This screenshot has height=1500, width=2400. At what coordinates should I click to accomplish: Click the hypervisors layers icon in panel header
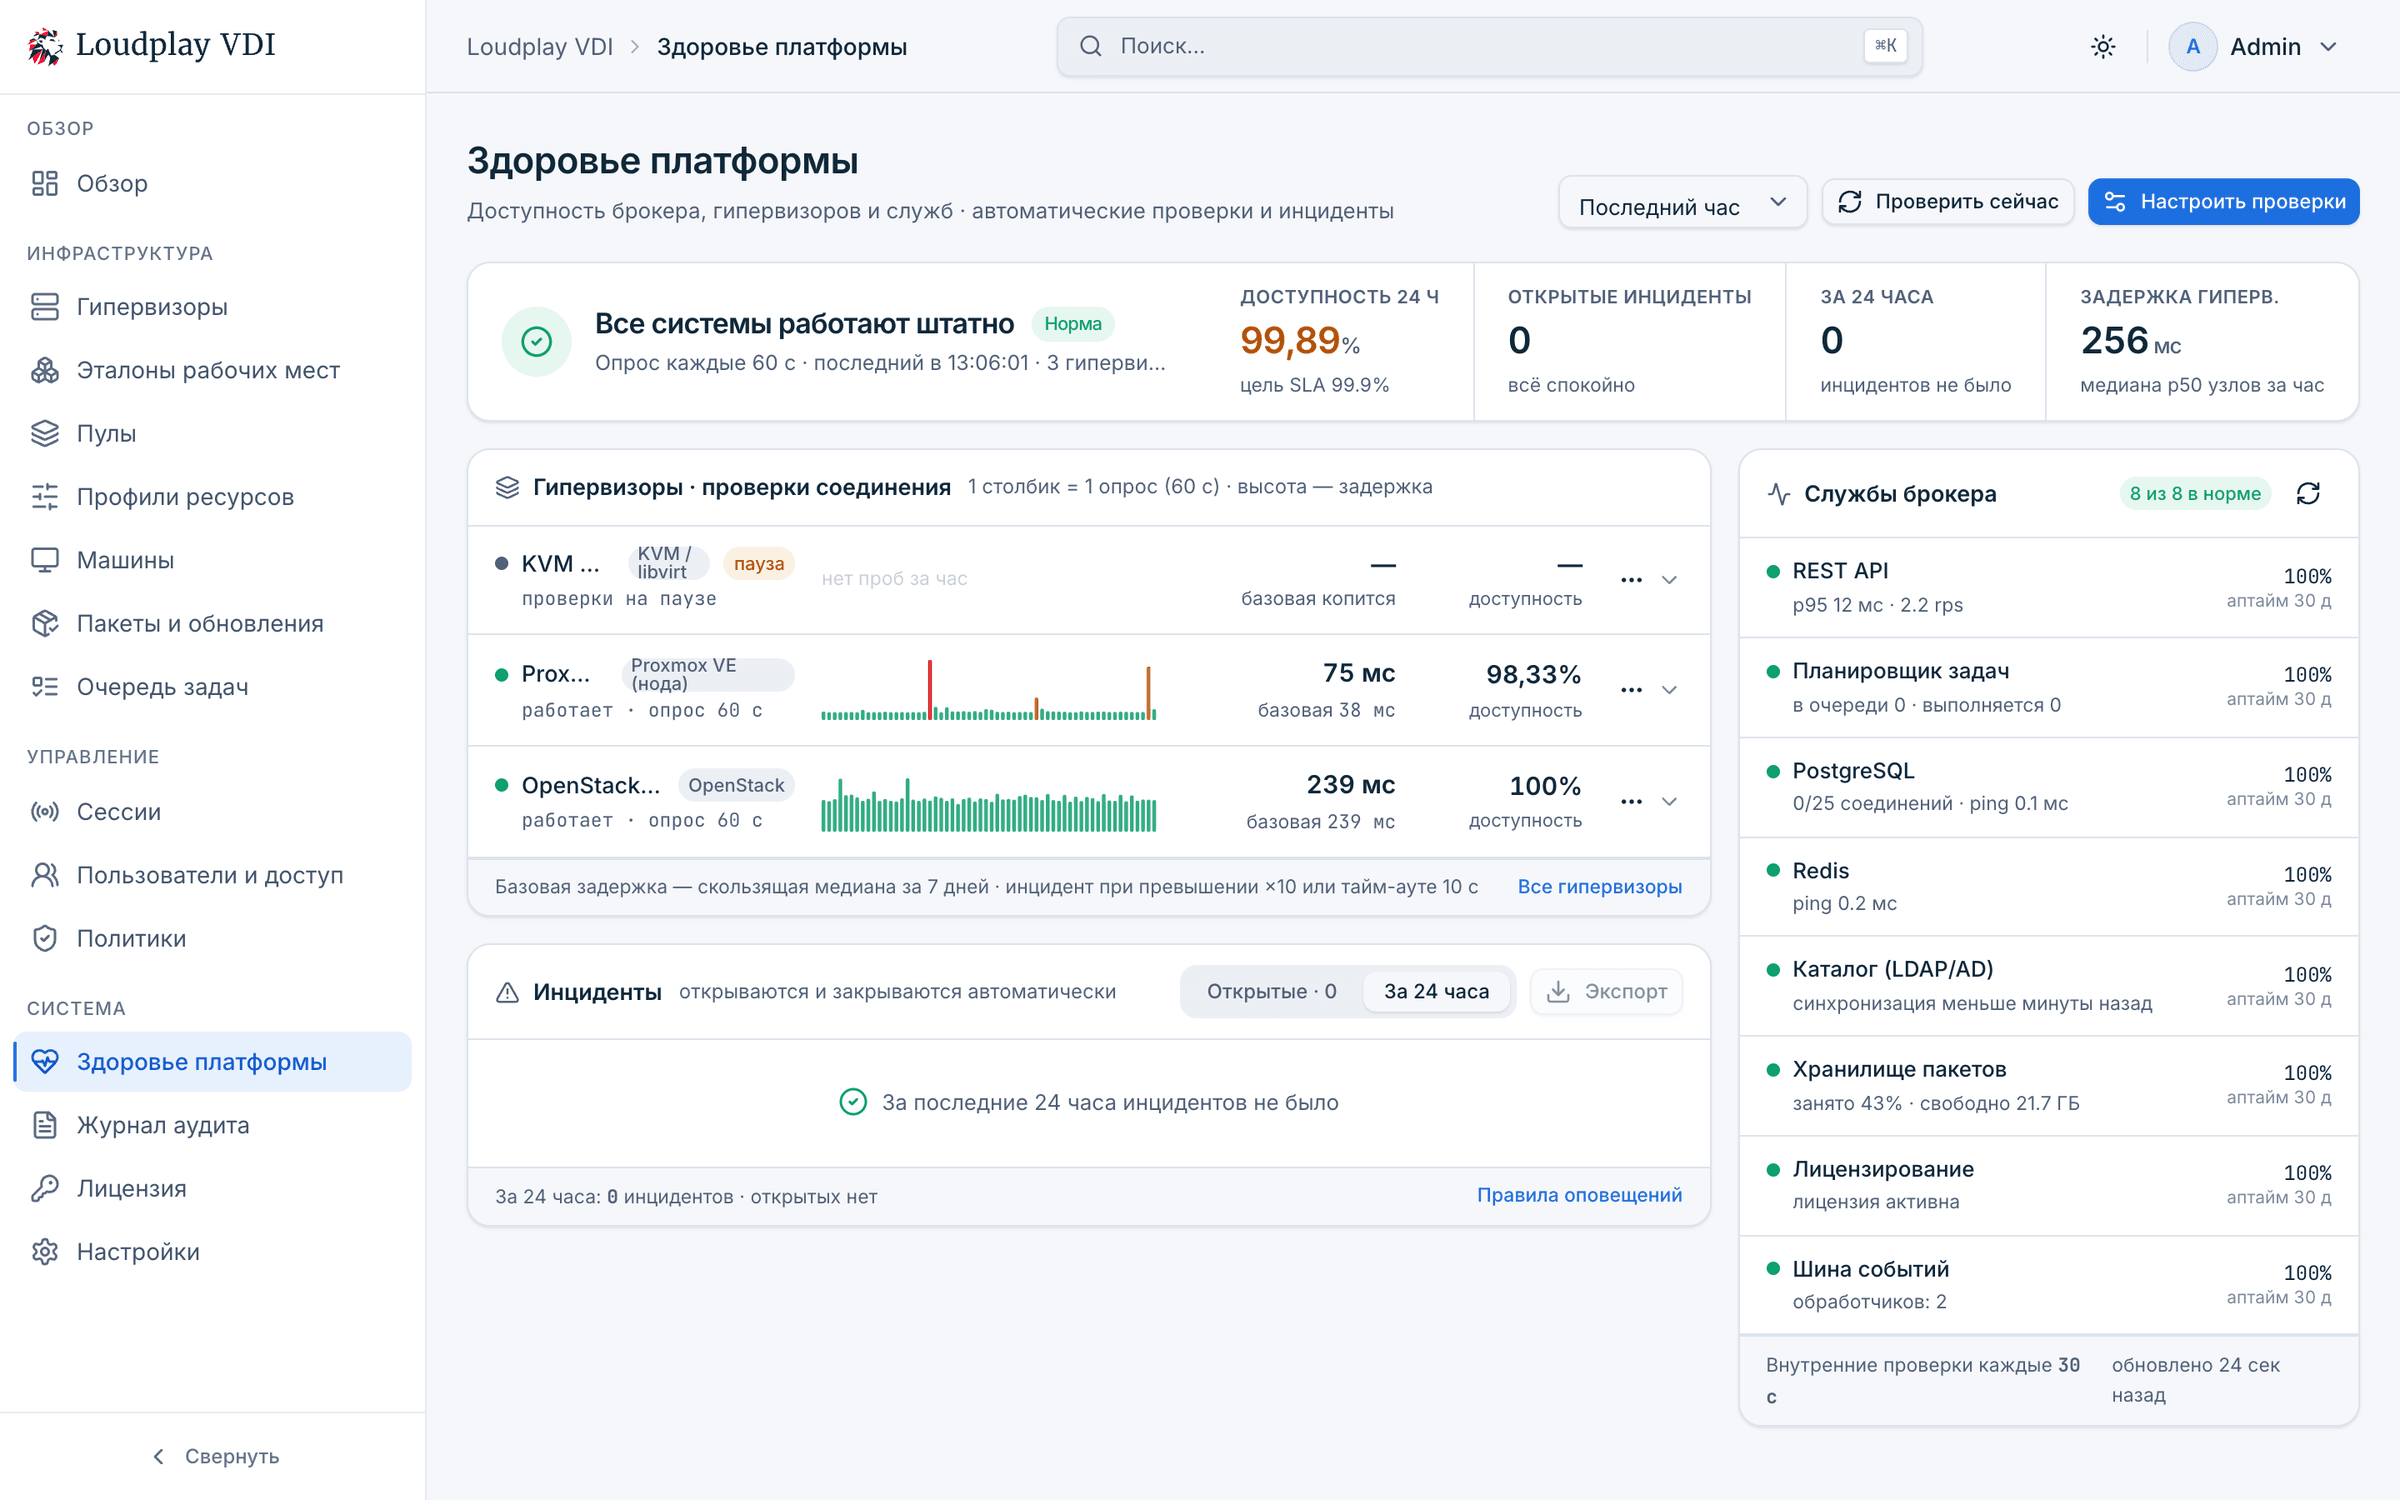tap(508, 488)
